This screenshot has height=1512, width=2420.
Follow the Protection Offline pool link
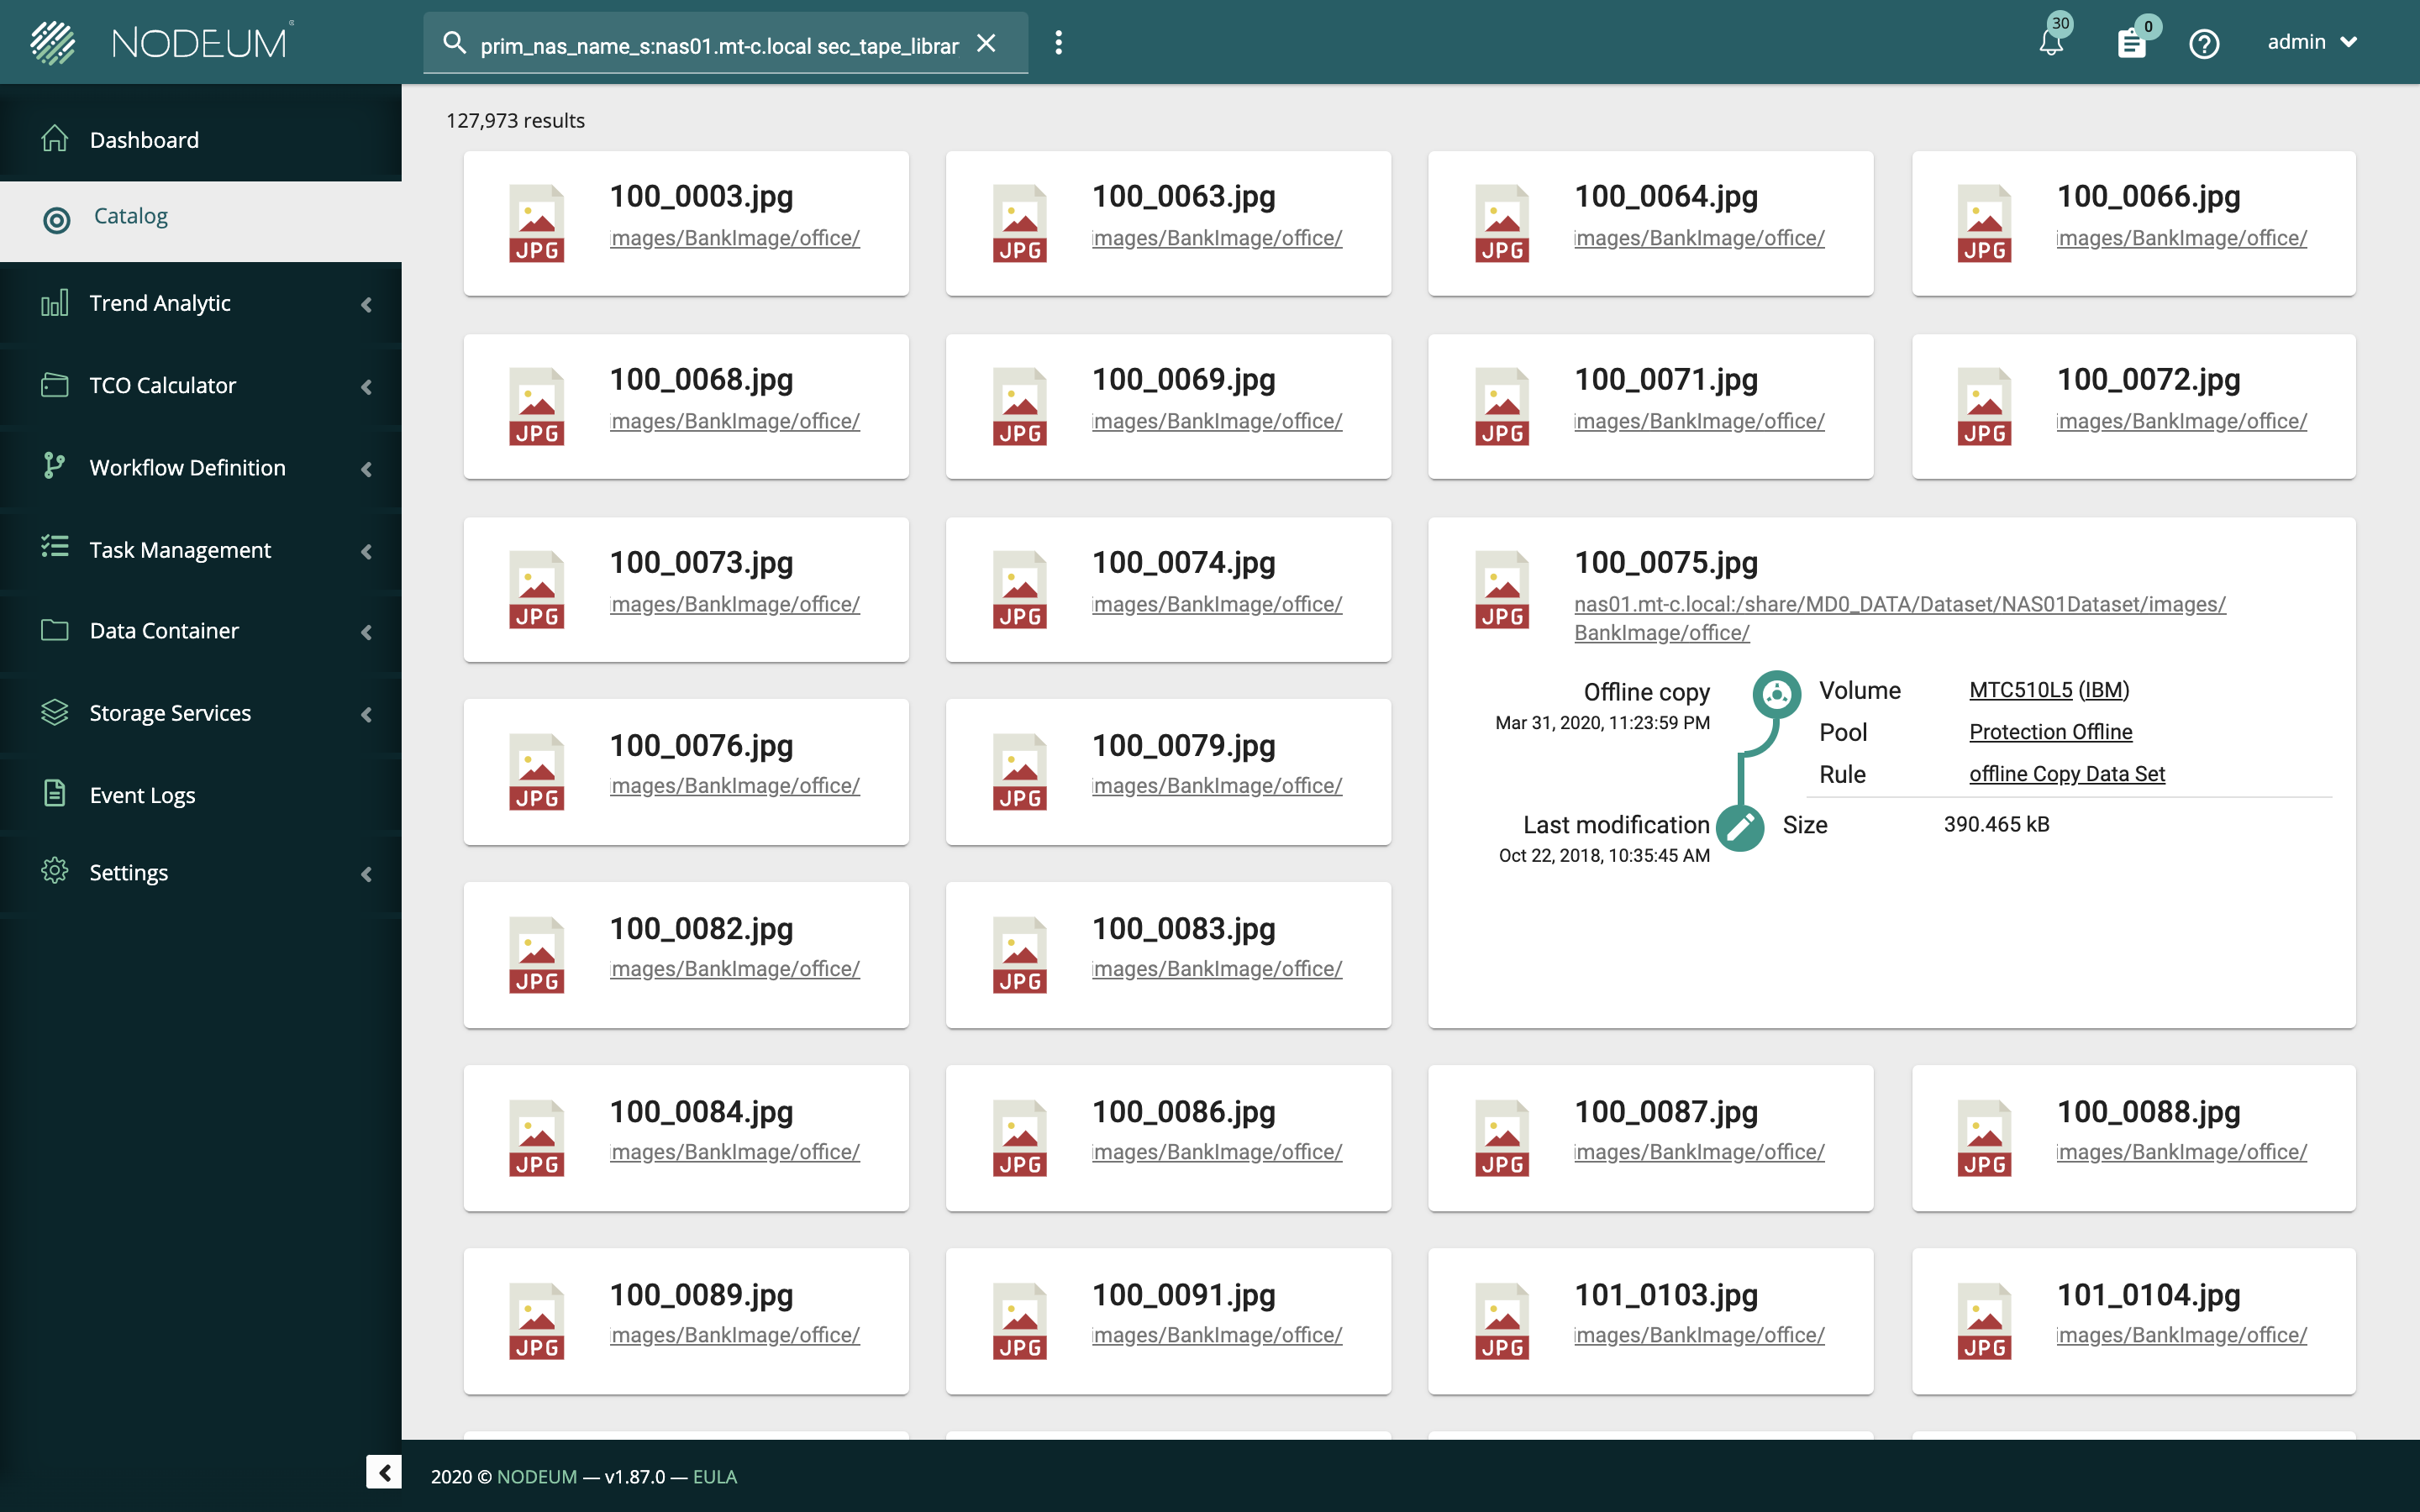[x=2050, y=732]
